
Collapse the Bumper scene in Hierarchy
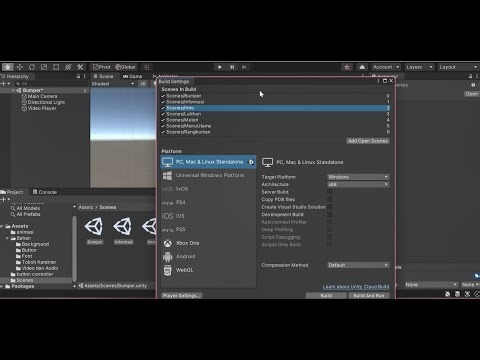pyautogui.click(x=13, y=90)
